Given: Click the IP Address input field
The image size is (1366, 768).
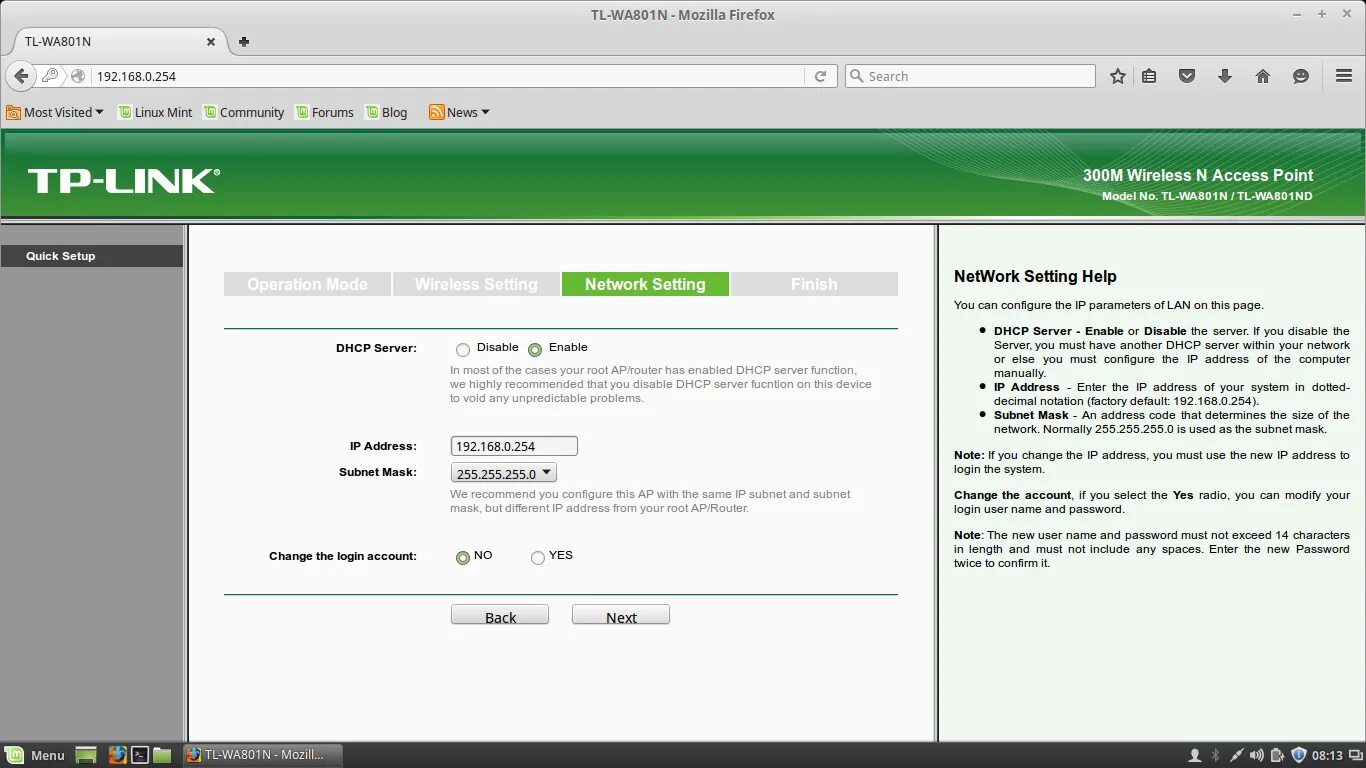Looking at the screenshot, I should pyautogui.click(x=514, y=447).
